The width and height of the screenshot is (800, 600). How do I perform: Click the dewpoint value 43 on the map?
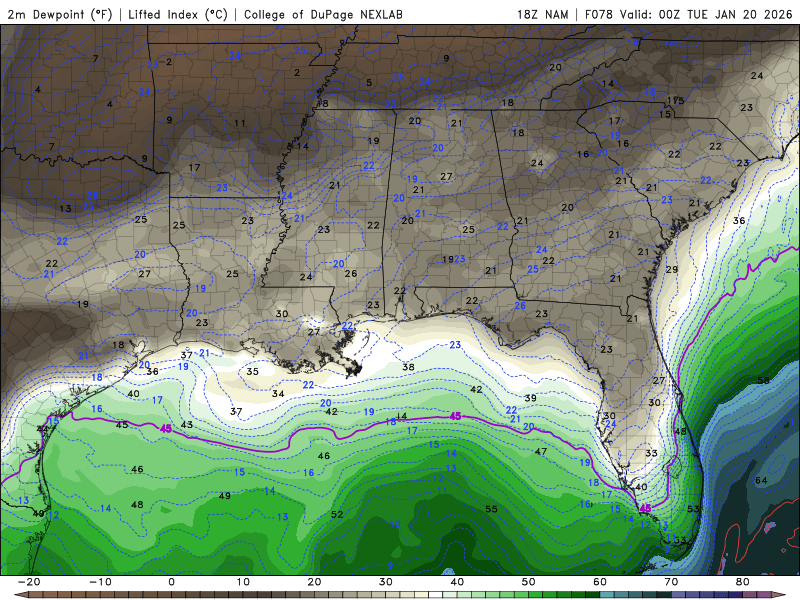click(x=187, y=424)
